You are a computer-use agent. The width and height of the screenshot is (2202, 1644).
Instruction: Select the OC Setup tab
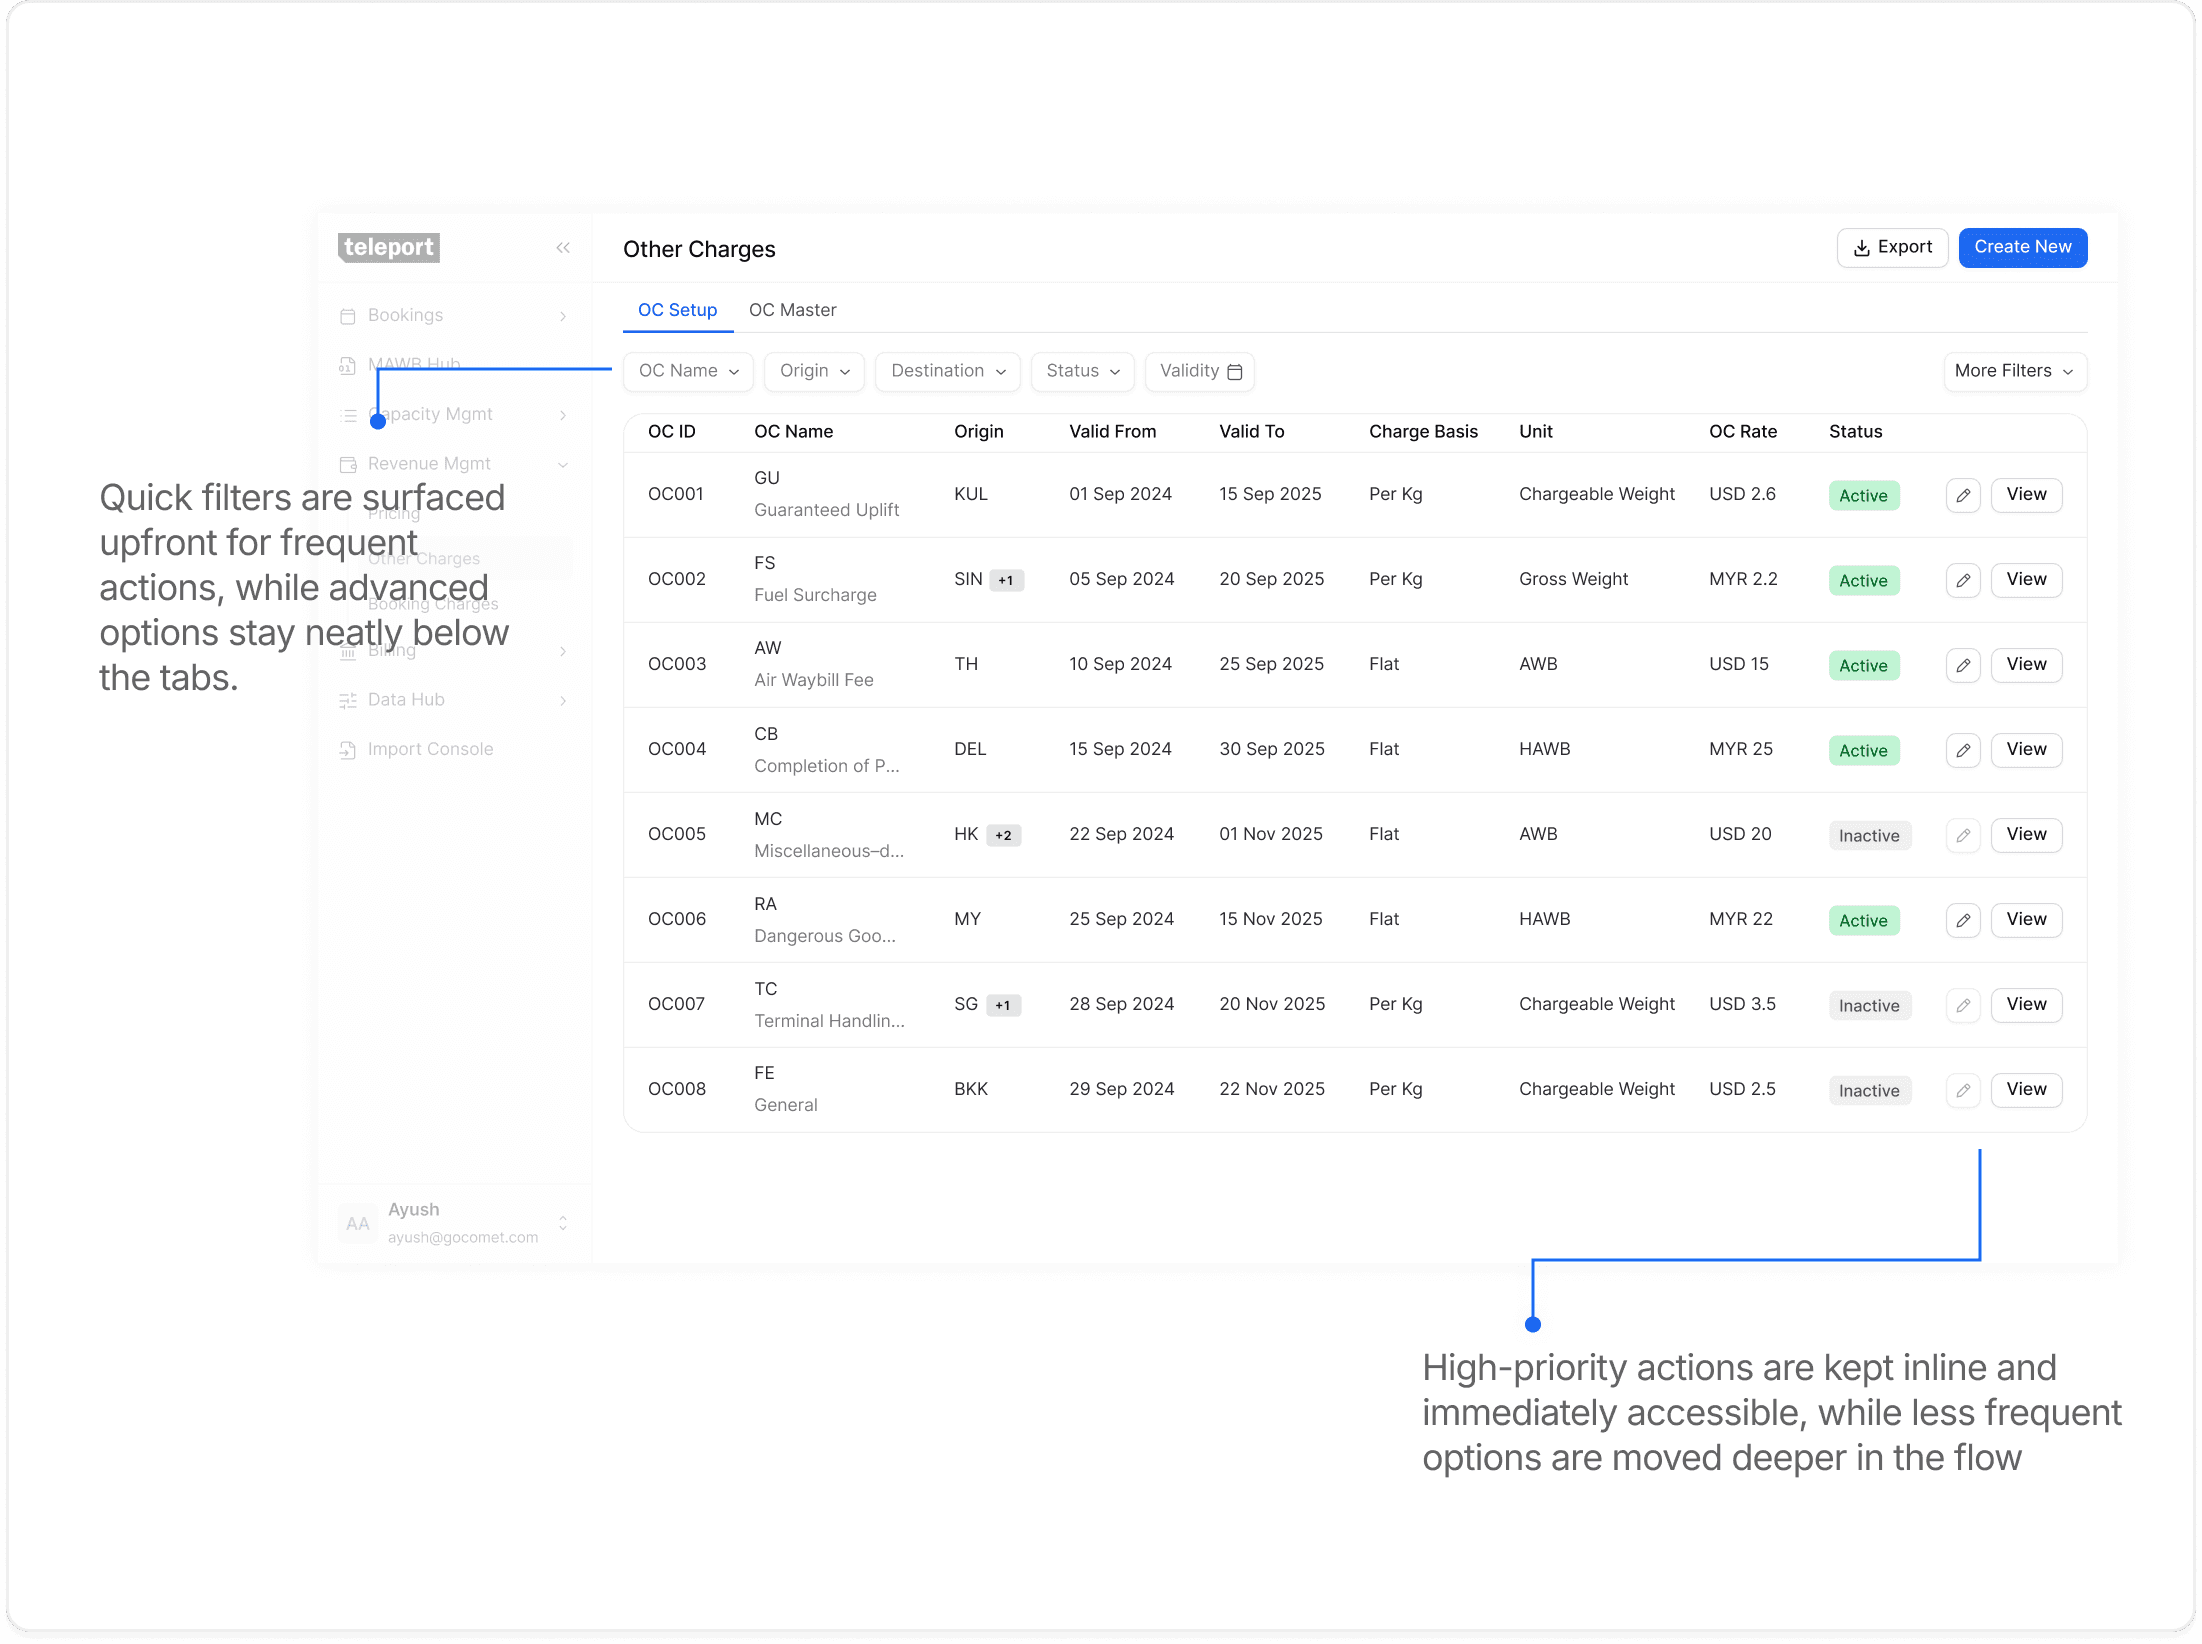(677, 310)
